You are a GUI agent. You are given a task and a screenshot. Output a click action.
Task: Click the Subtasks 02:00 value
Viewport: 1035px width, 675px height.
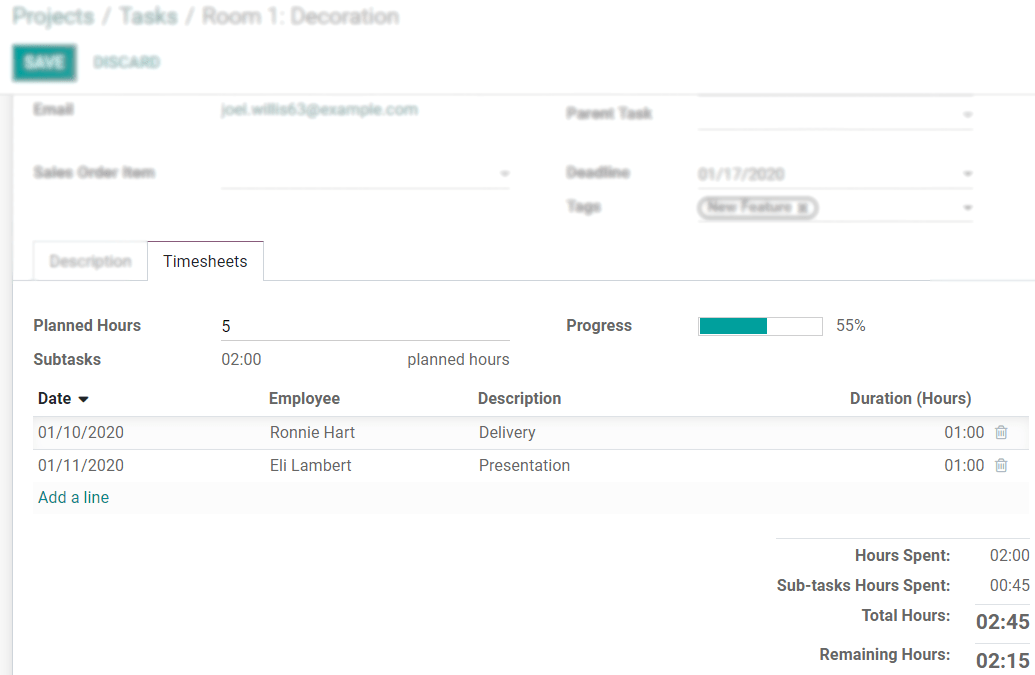(x=241, y=360)
